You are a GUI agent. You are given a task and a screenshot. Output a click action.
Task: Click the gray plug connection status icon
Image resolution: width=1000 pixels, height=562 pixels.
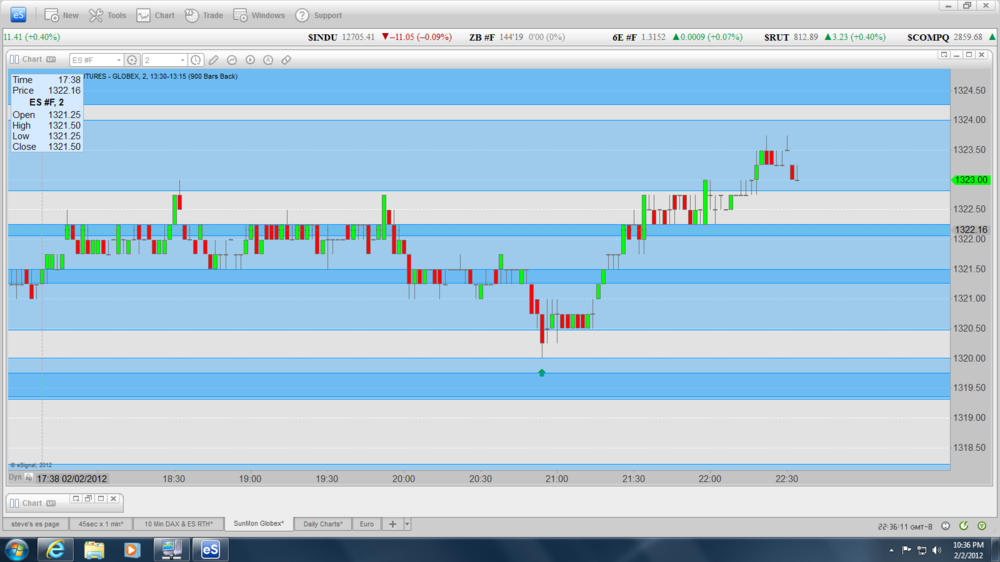pos(946,526)
